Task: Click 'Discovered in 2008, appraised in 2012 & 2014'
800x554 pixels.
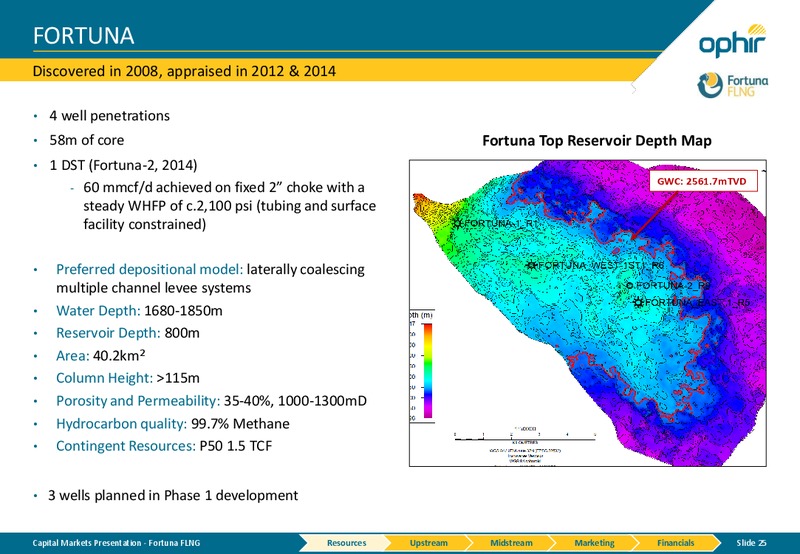Action: point(184,70)
